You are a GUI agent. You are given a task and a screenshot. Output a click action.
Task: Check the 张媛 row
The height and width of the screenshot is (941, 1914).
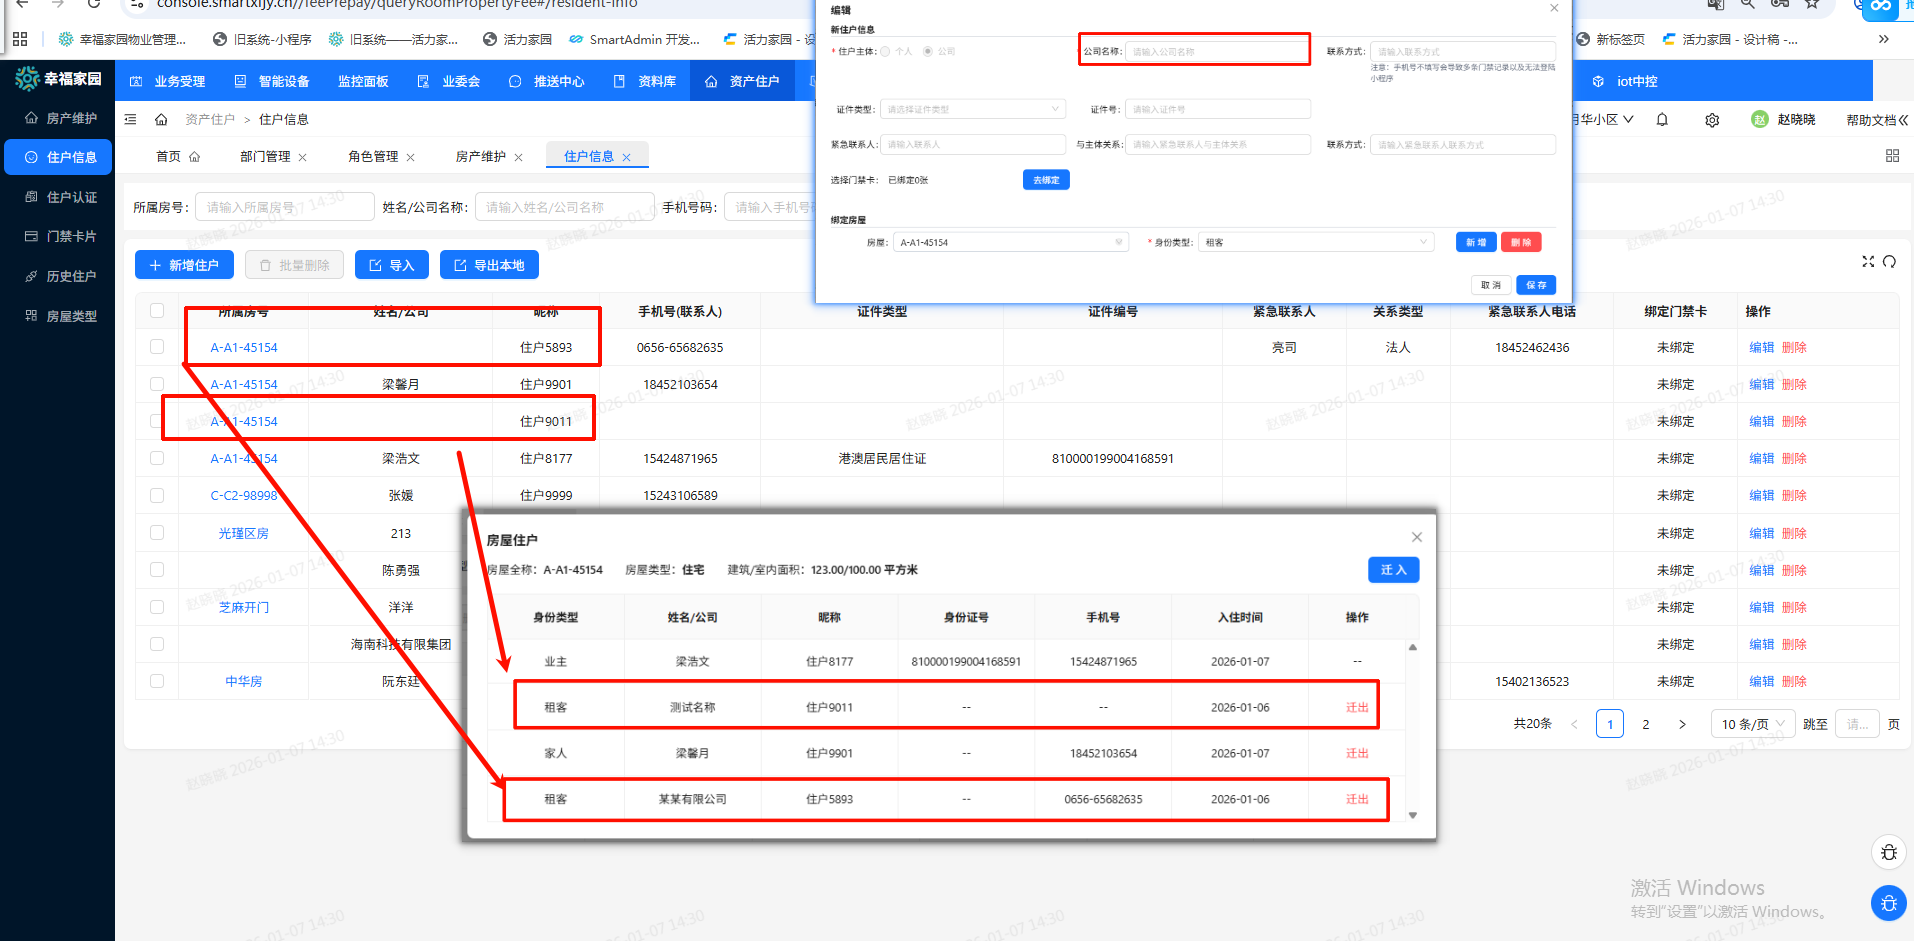coord(157,495)
